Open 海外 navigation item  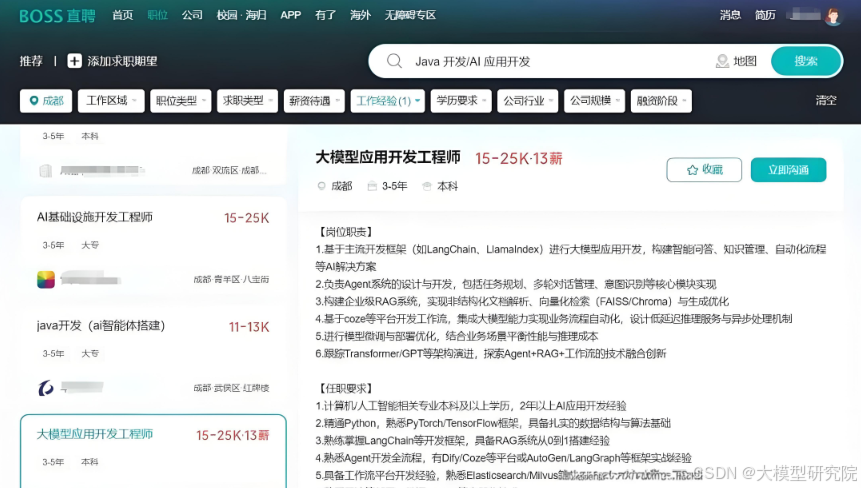360,15
